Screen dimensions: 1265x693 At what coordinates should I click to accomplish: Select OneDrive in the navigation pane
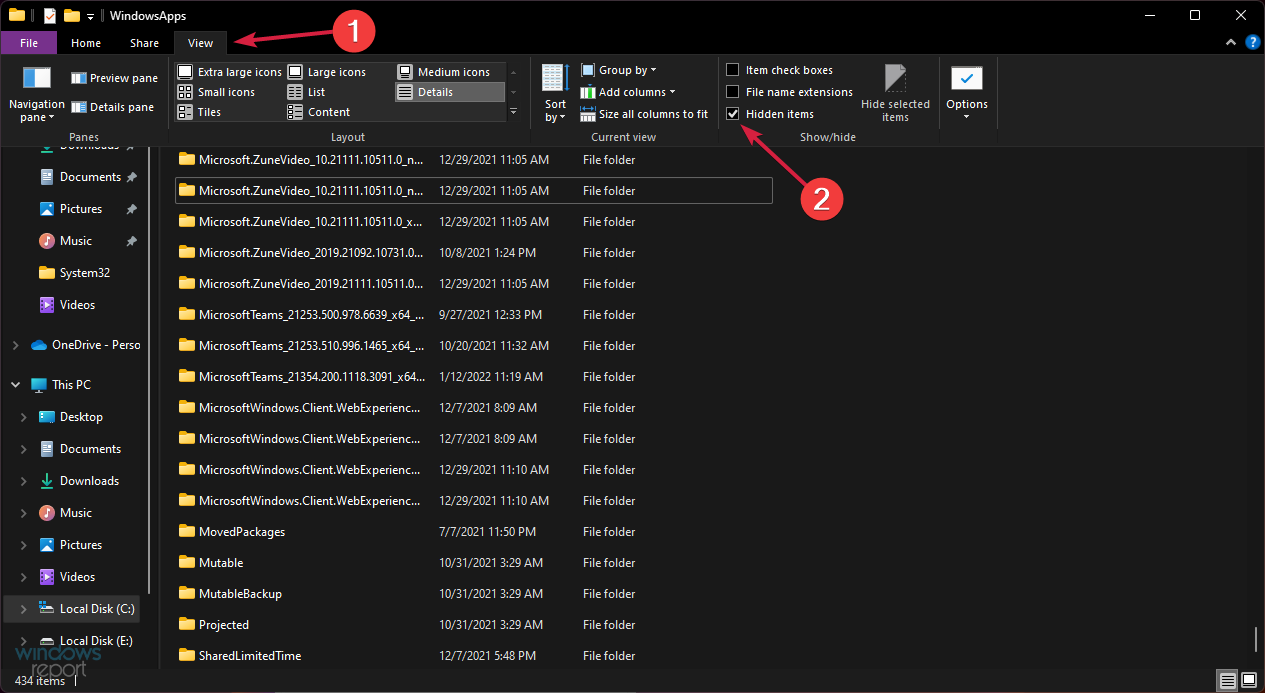[96, 345]
